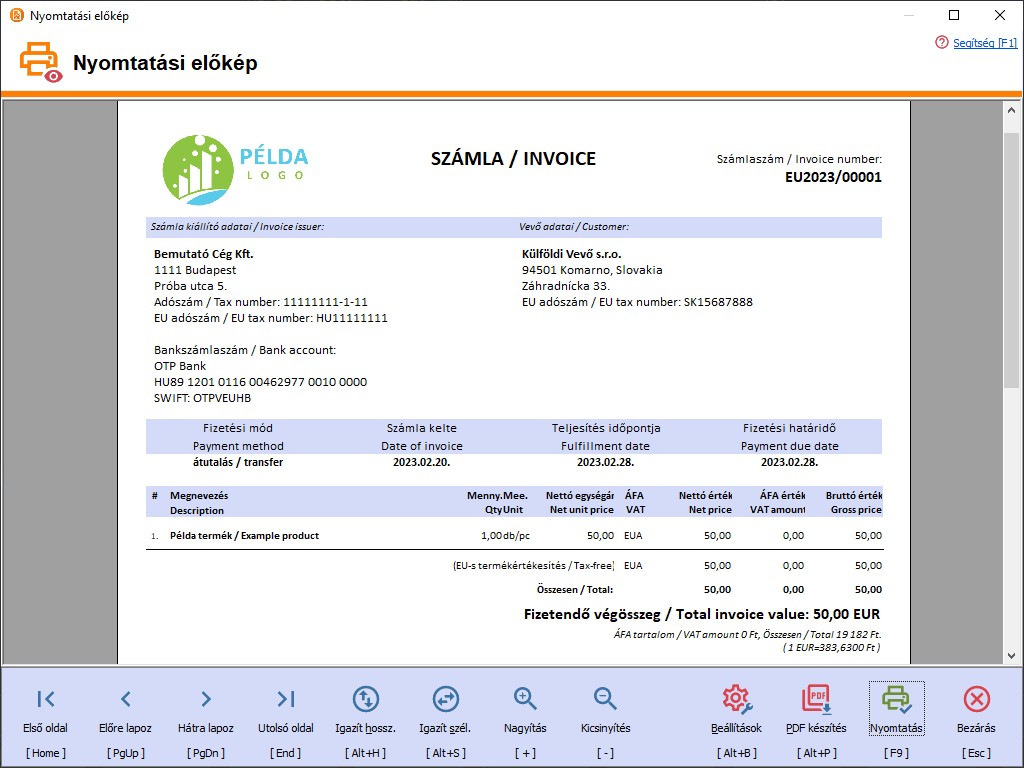Image resolution: width=1024 pixels, height=768 pixels.
Task: Click the Total invoice value: 50,00 EUR line
Action: tap(702, 615)
